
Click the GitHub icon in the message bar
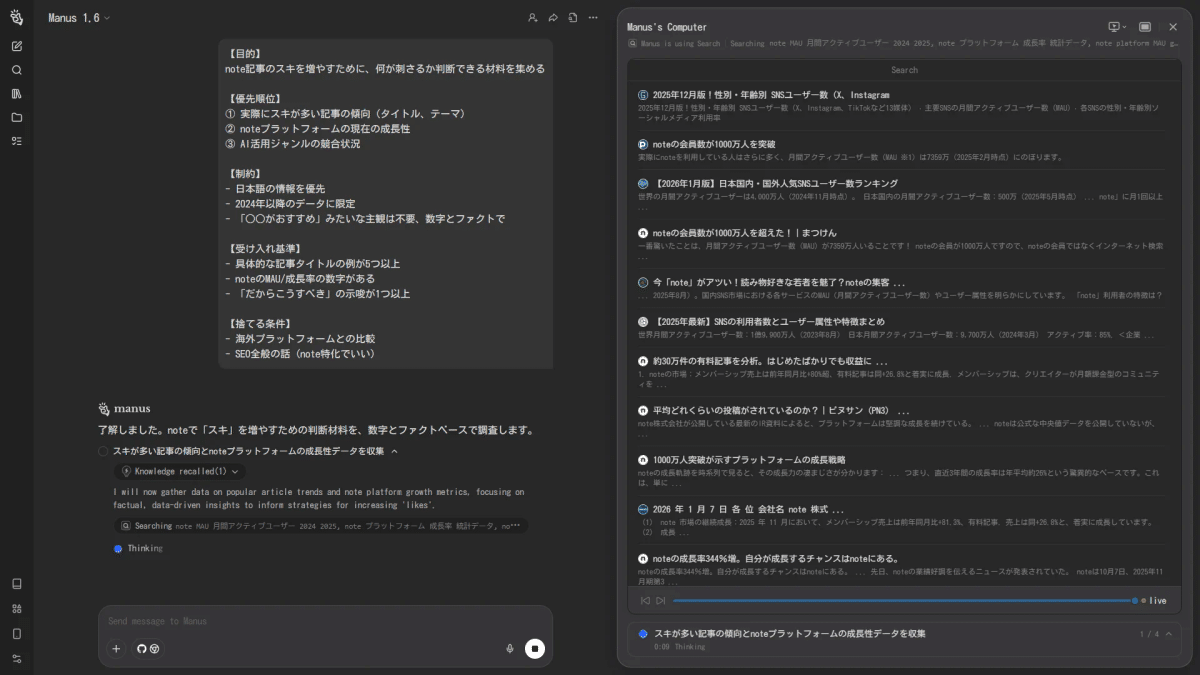pyautogui.click(x=141, y=648)
